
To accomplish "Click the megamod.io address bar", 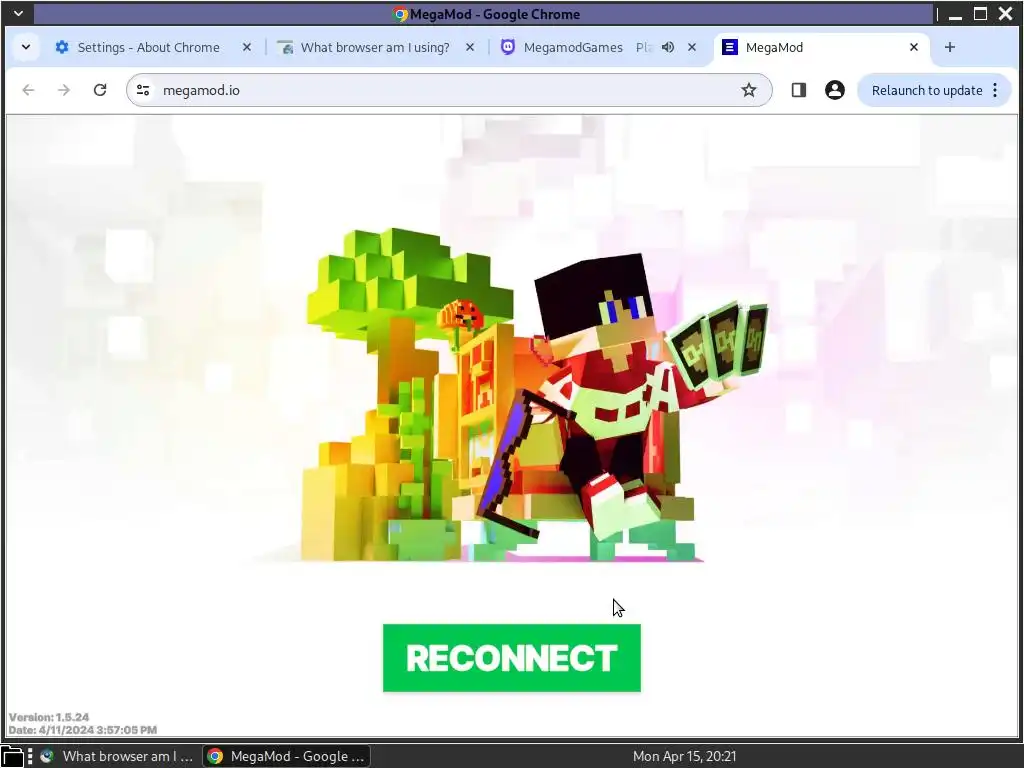I will (x=449, y=90).
